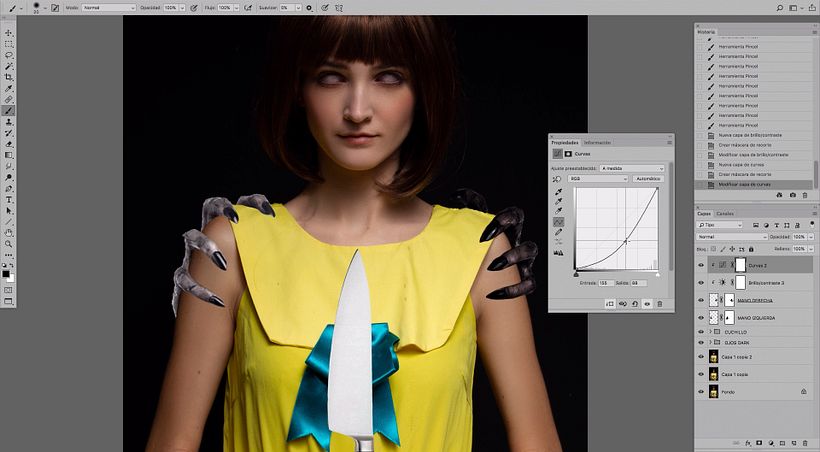Click the Entrada input value field

click(606, 283)
